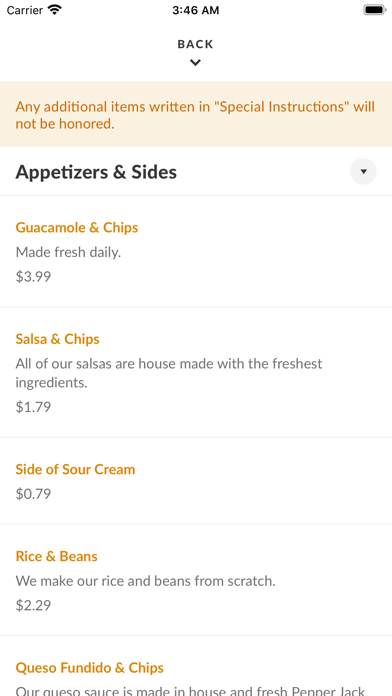Viewport: 392px width, 696px height.
Task: Tap the downward chevron under BACK
Action: click(x=195, y=63)
